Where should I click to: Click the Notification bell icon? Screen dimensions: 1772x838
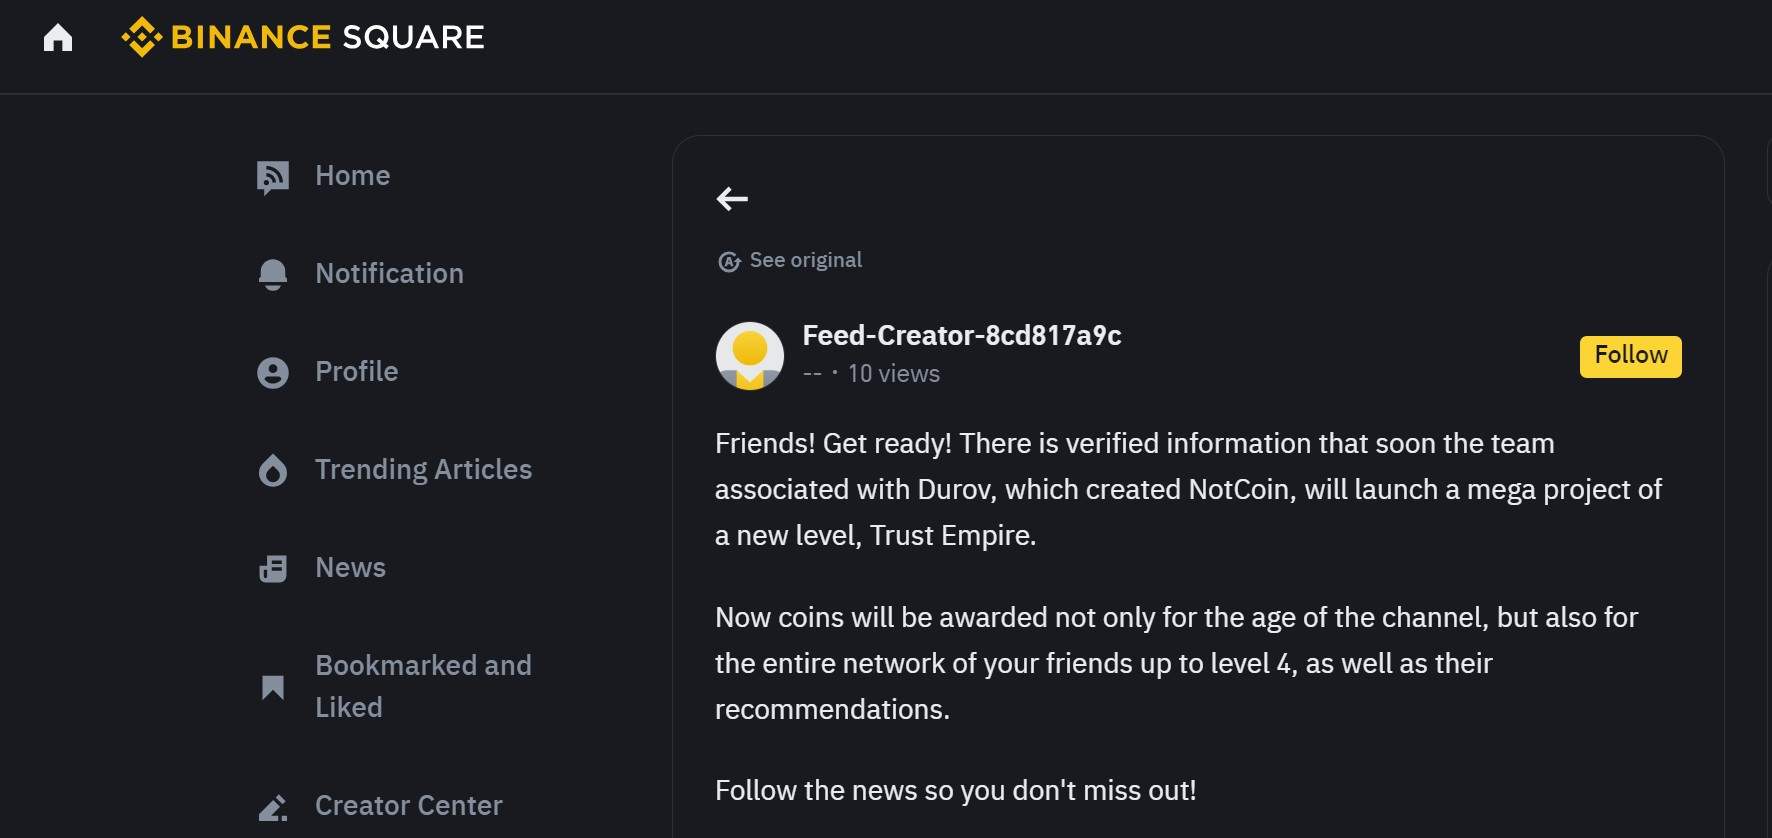tap(272, 274)
